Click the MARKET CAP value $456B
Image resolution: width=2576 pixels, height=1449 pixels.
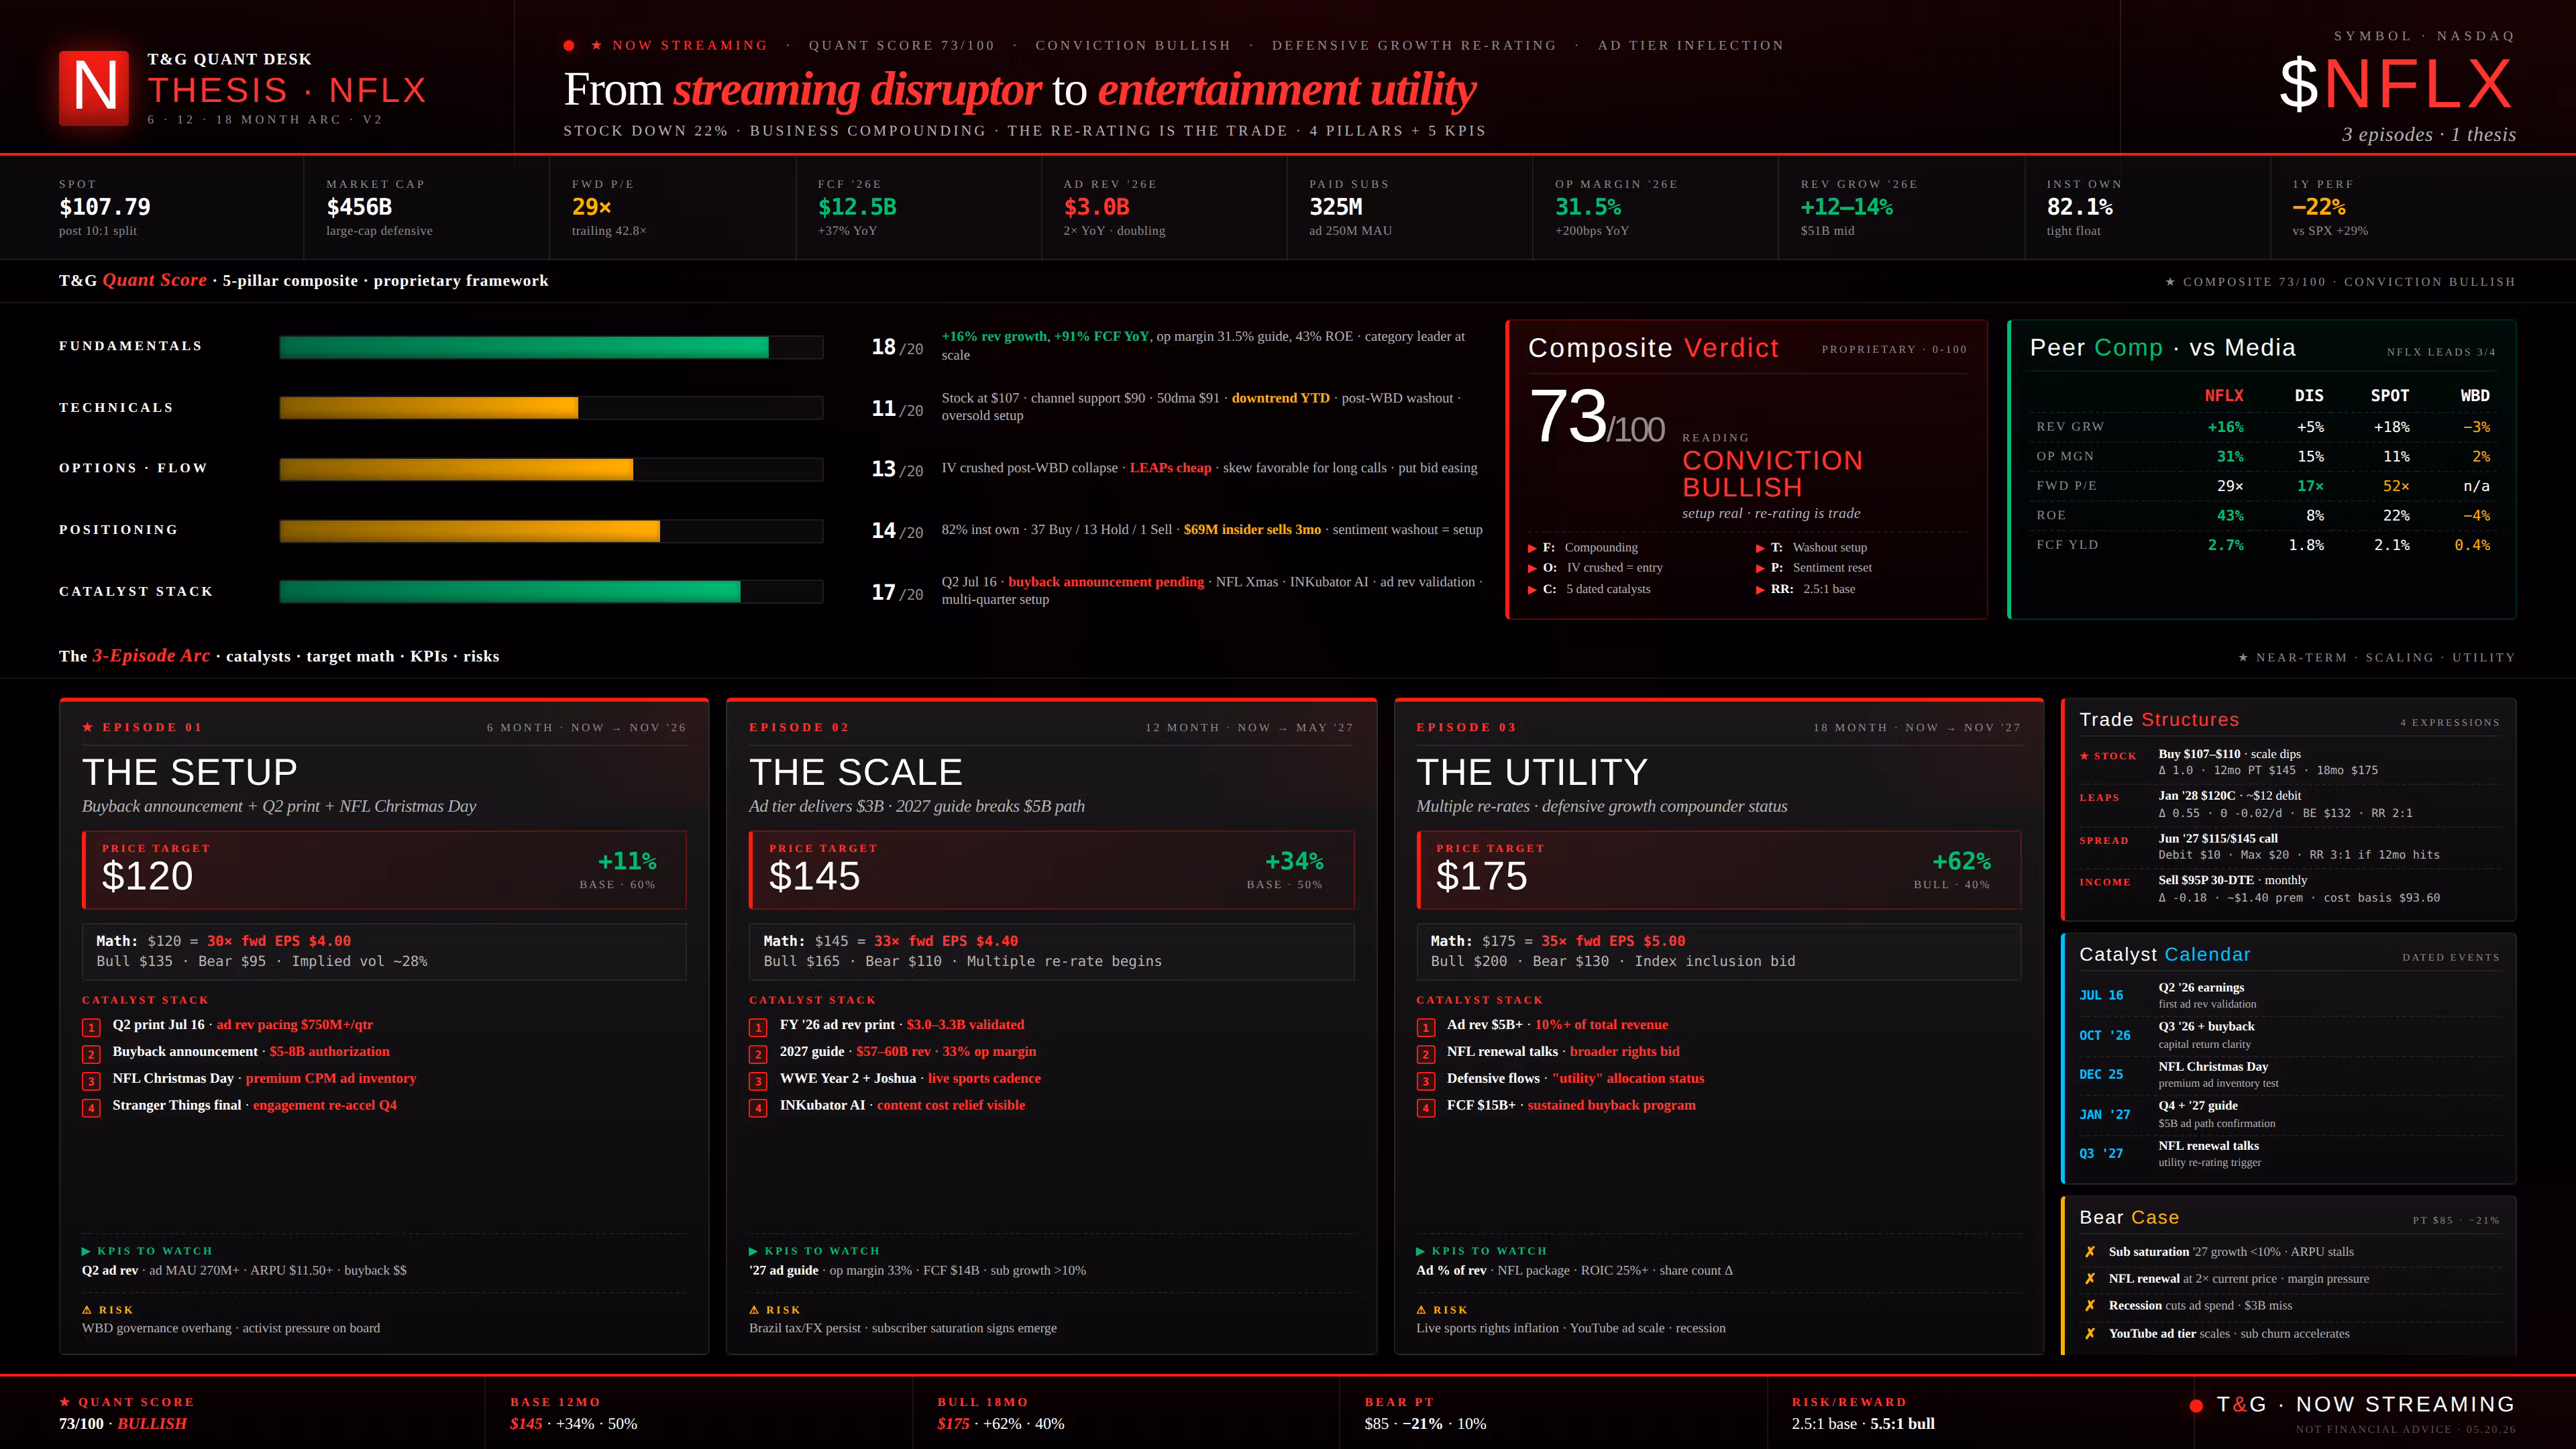(359, 207)
